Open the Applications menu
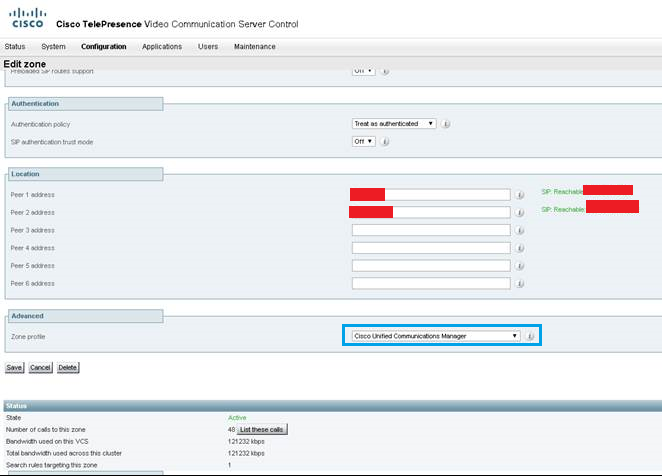 point(162,46)
